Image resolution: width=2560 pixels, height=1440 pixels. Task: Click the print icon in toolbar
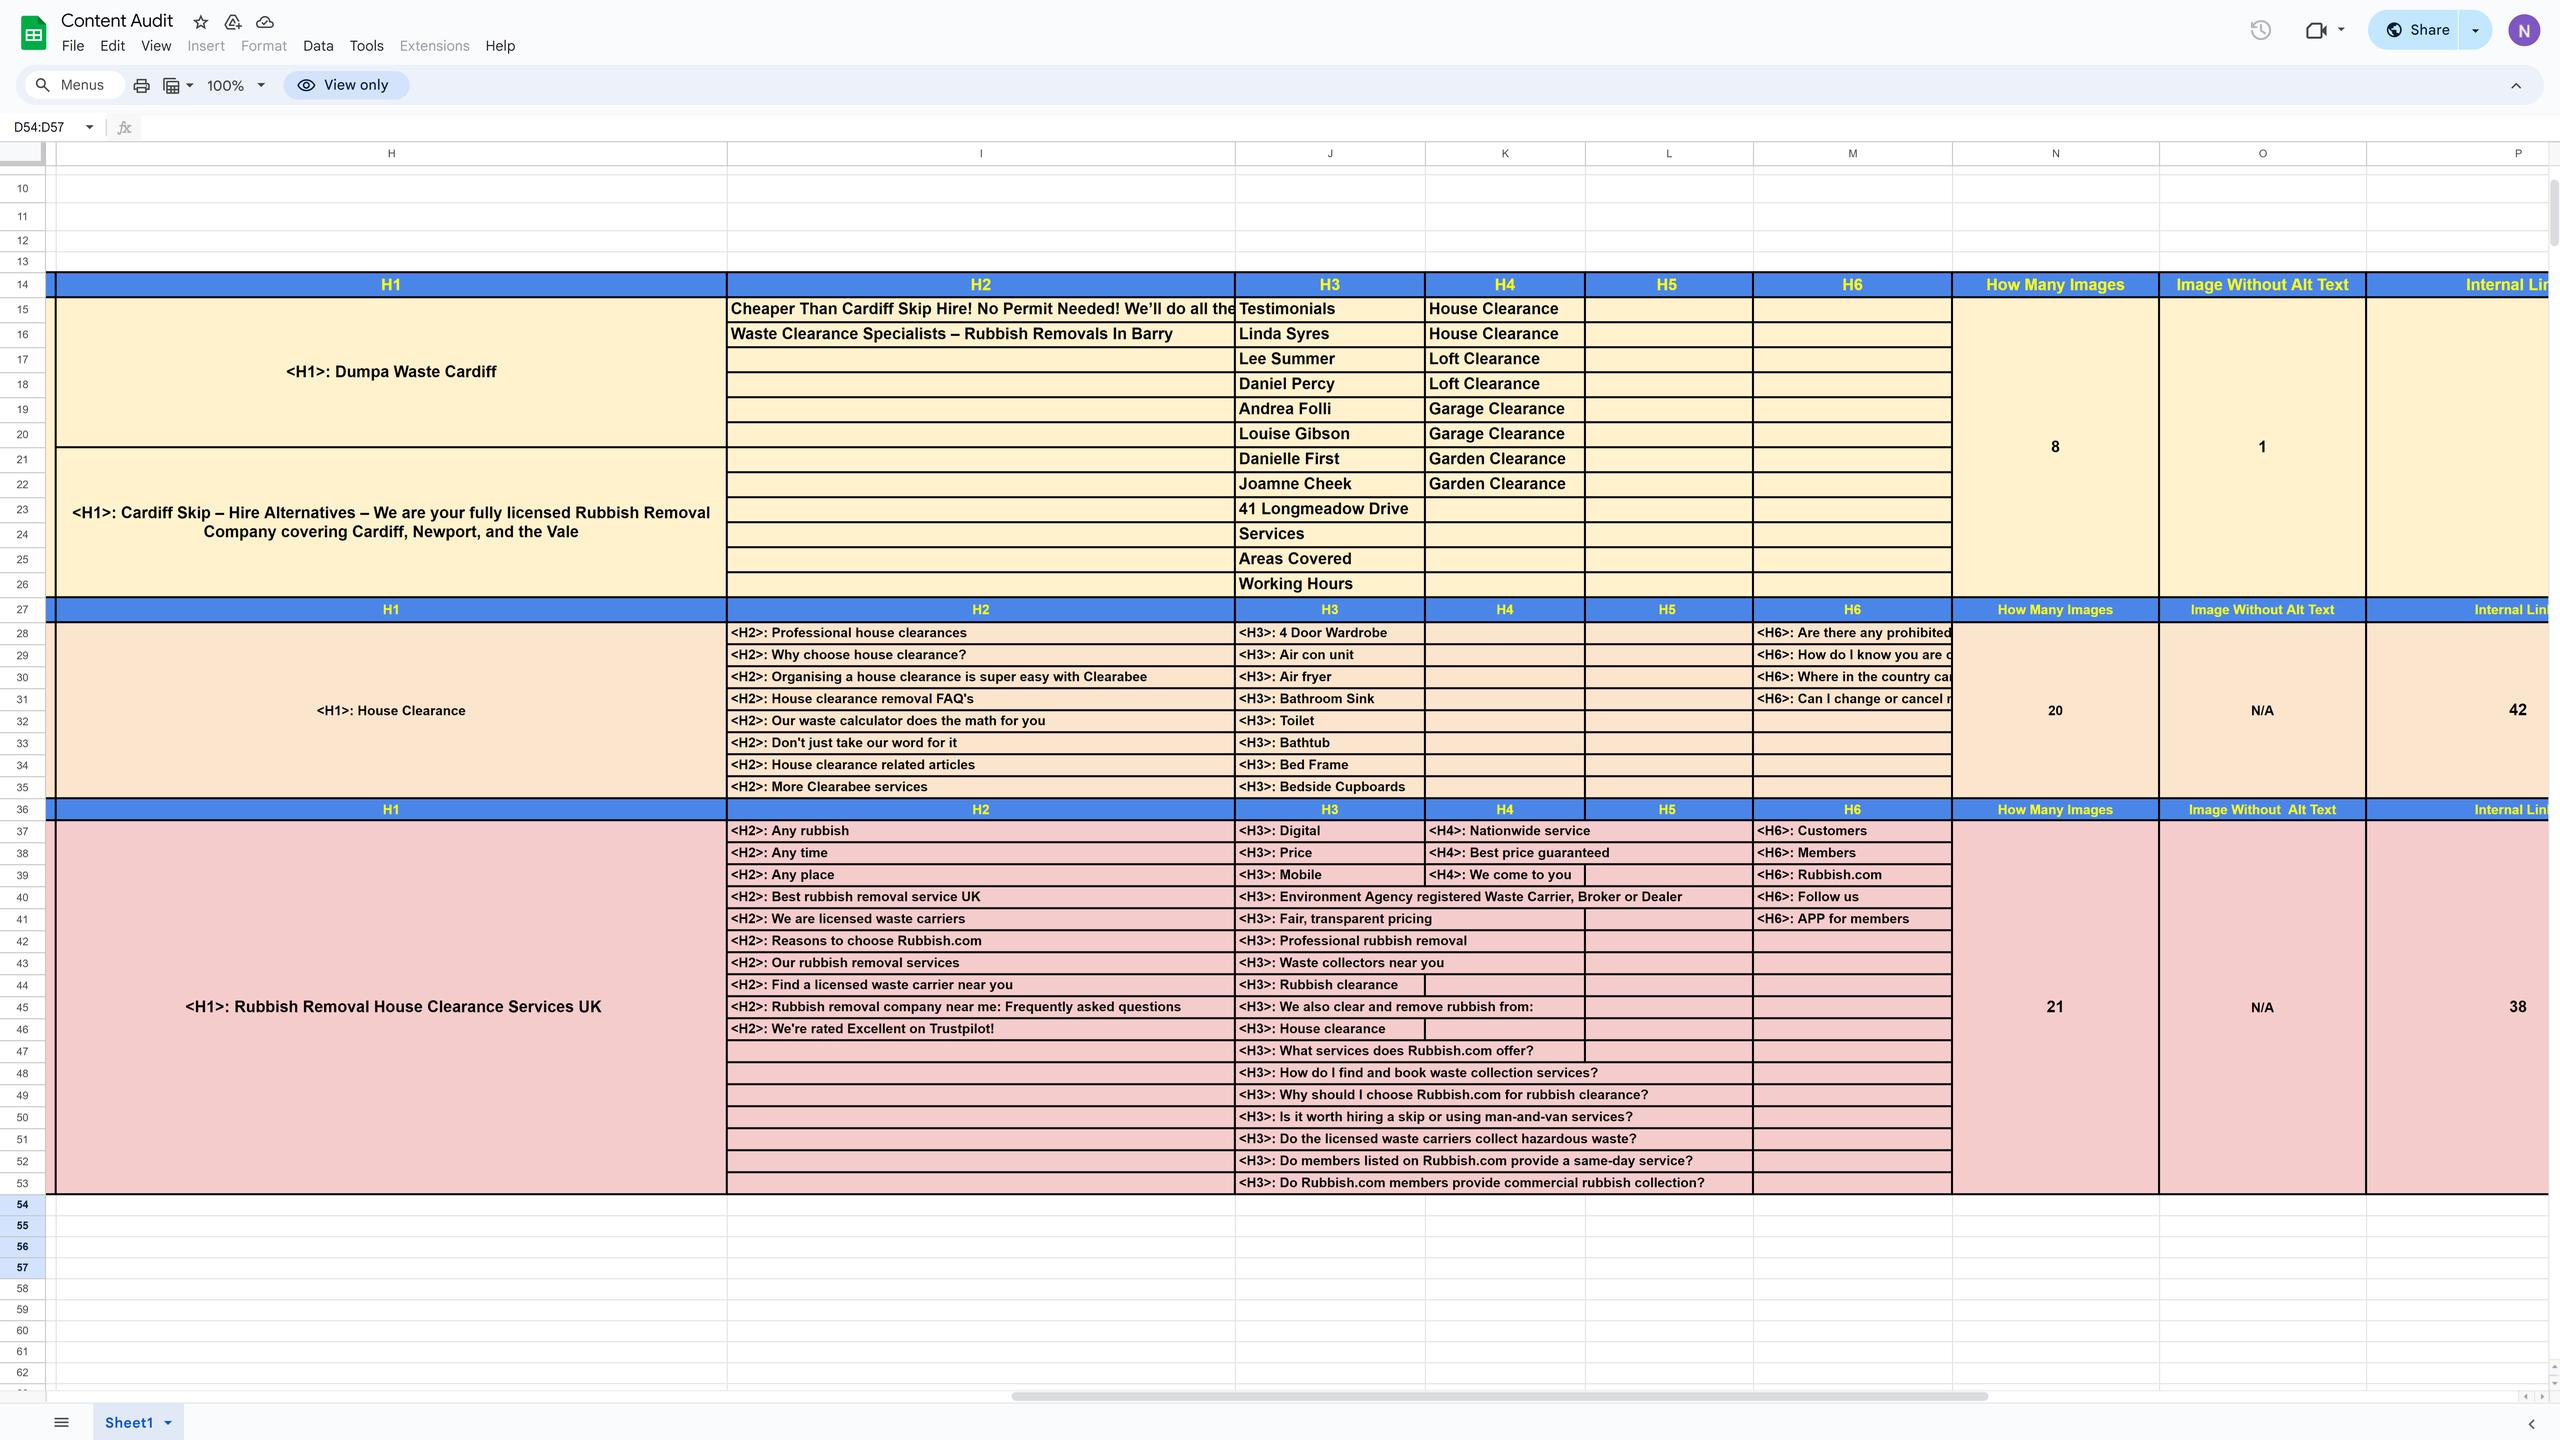click(x=141, y=86)
